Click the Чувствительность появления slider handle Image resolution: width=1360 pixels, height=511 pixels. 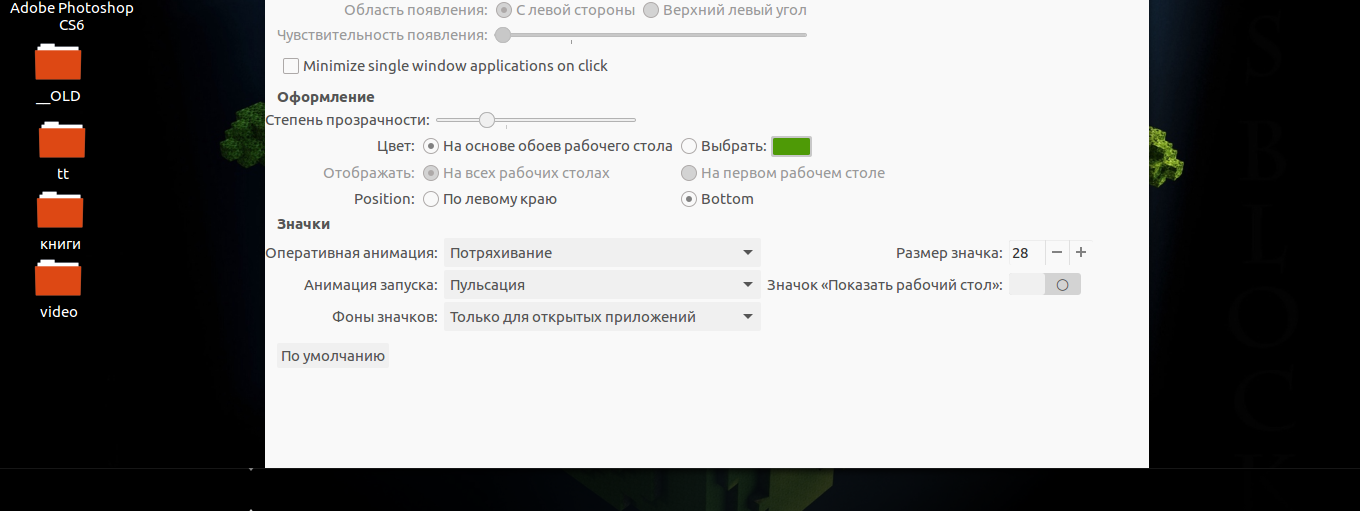[x=503, y=35]
